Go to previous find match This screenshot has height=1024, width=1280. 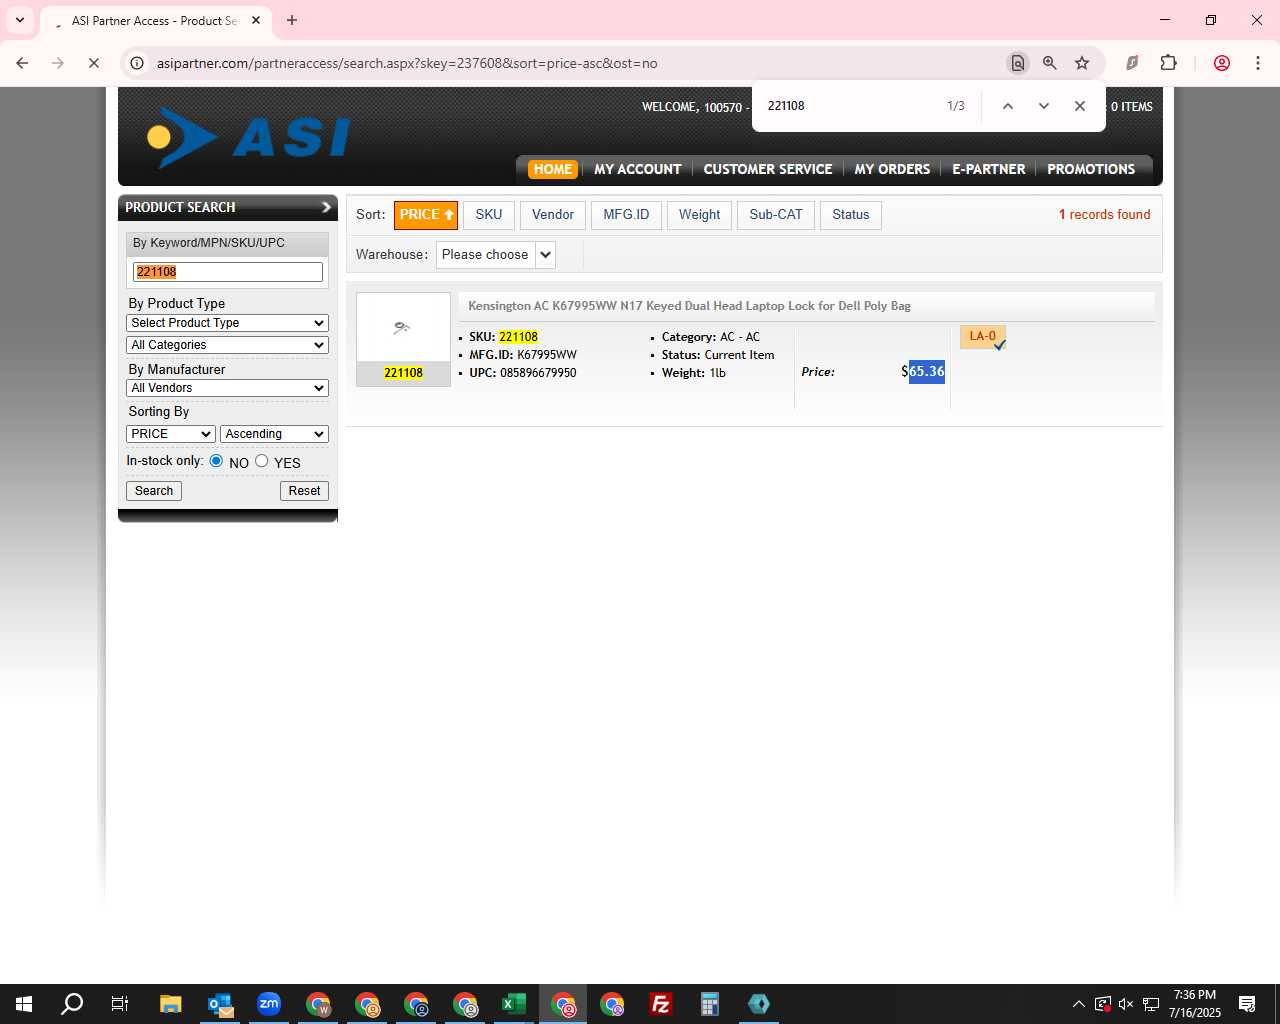click(1008, 106)
